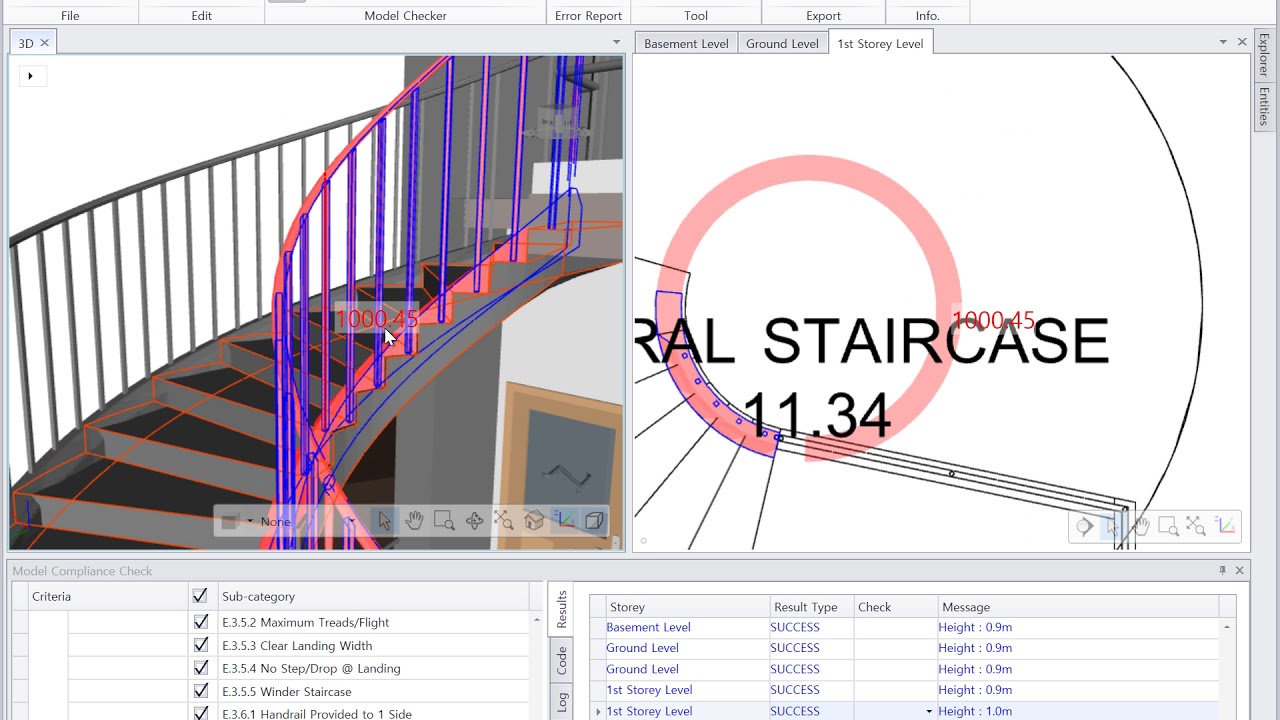Sort results by Check column header

pos(895,607)
